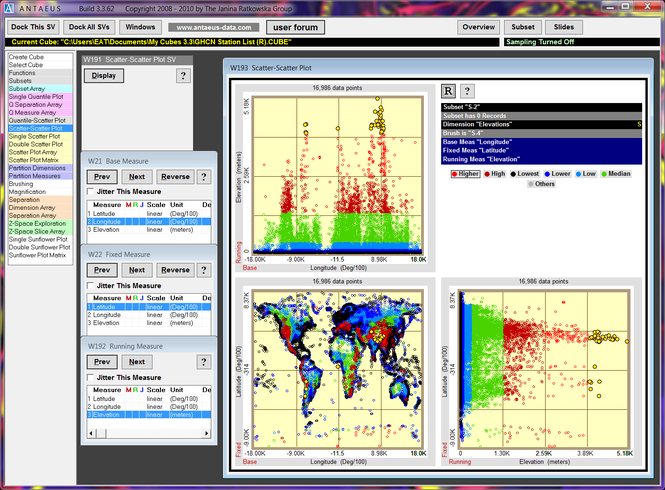Open help for the Base Measure panel
Image resolution: width=665 pixels, height=490 pixels.
[204, 177]
